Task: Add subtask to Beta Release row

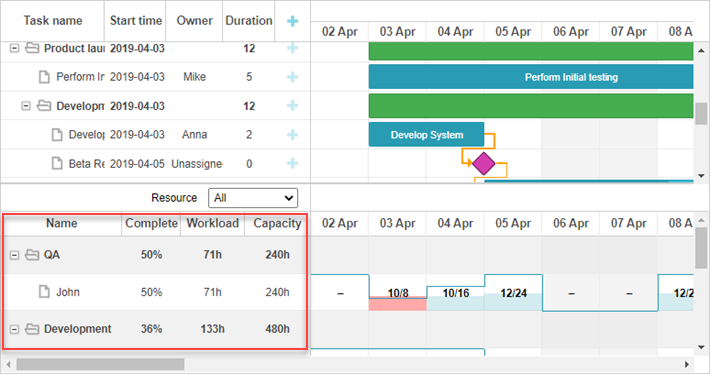Action: pos(293,163)
